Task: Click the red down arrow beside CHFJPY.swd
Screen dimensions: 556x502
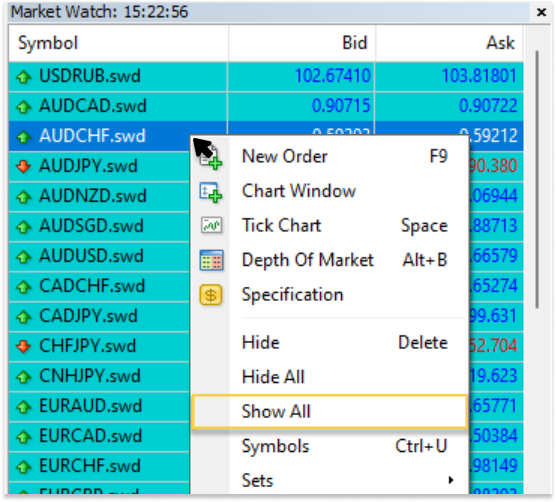Action: [x=24, y=346]
